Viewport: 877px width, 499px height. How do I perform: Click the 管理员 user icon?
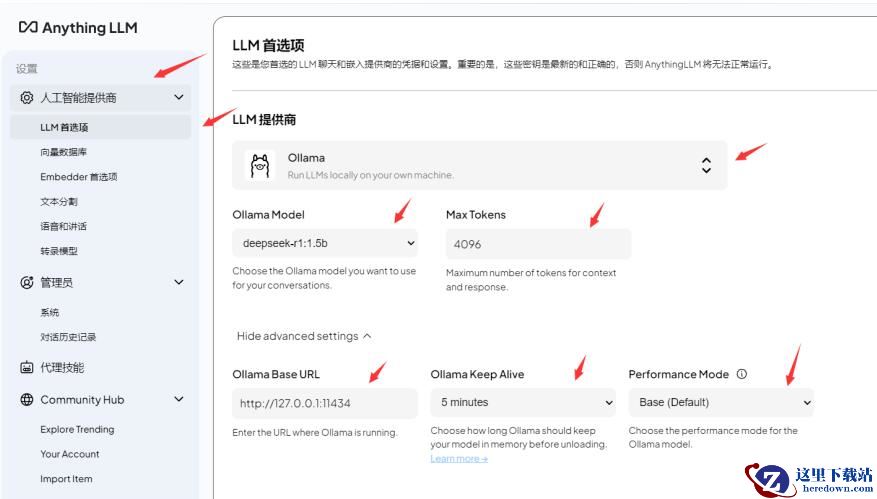coord(26,283)
